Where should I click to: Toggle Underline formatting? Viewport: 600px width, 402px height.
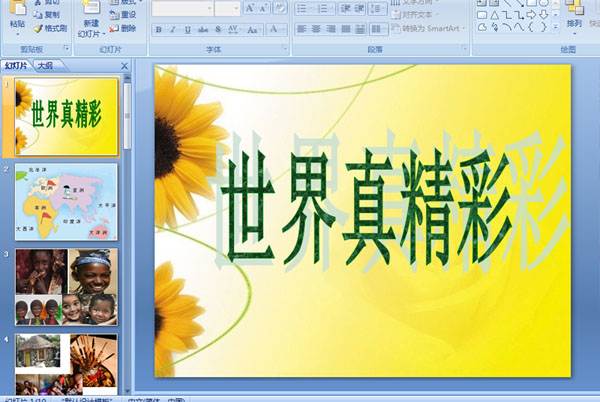coord(188,29)
